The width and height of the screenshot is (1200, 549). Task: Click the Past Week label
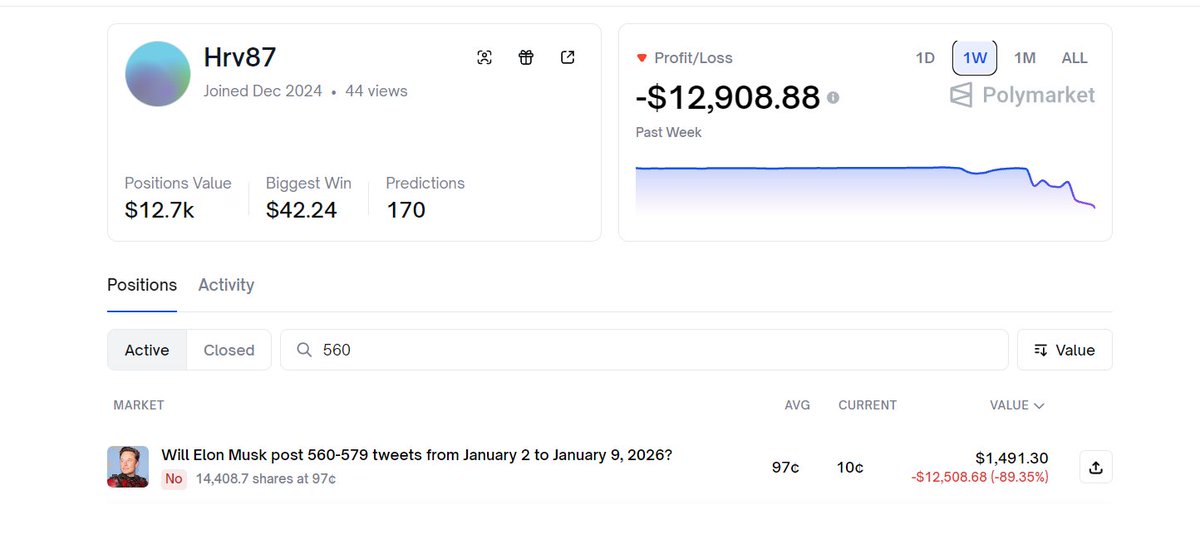(x=669, y=132)
